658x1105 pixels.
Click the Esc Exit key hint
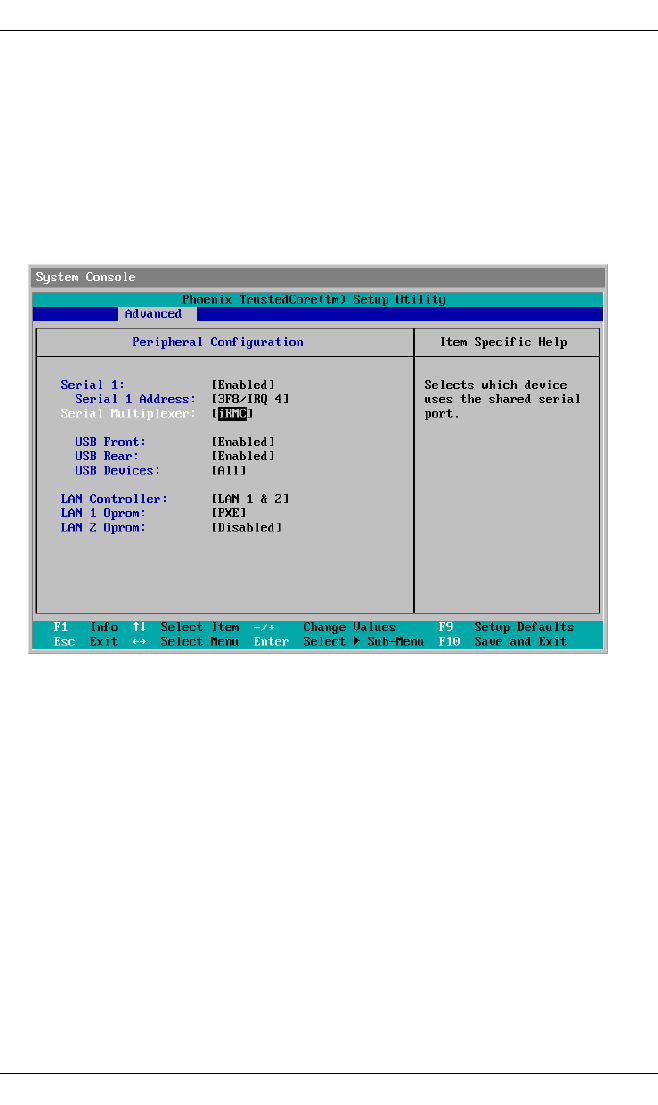click(86, 641)
